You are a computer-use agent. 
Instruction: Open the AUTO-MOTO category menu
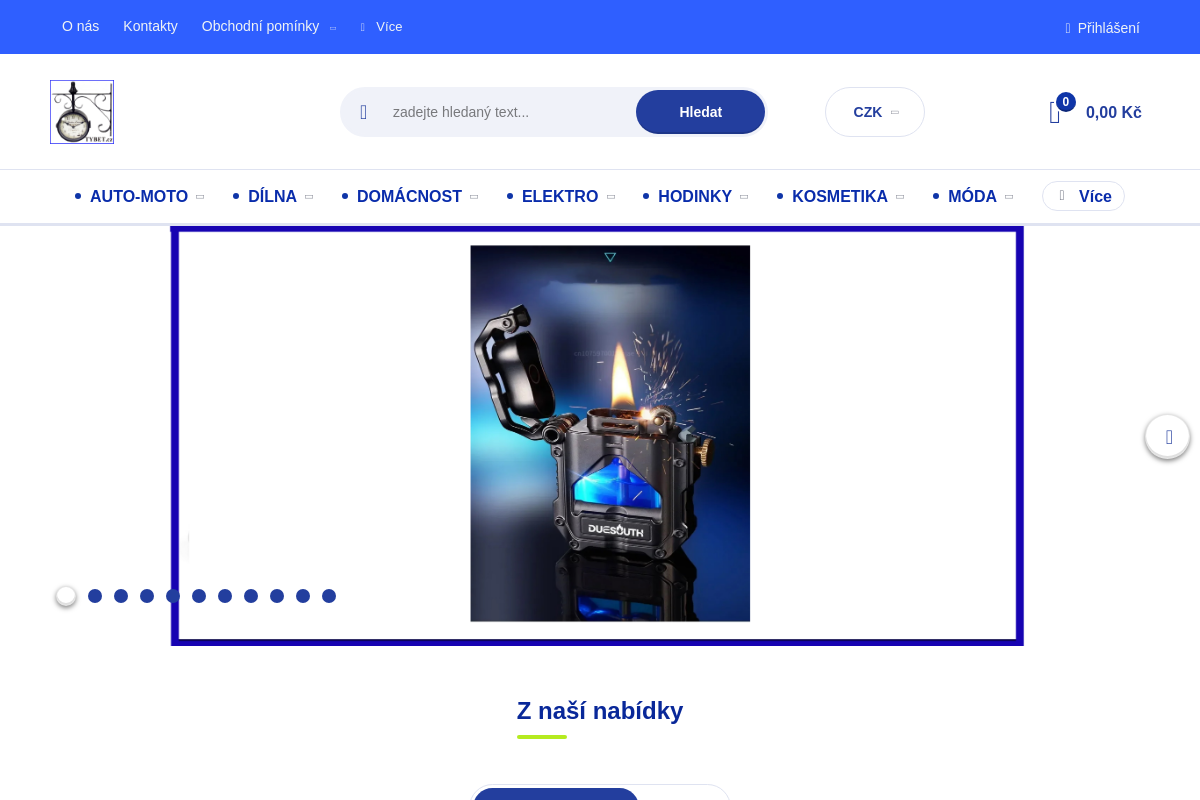point(139,197)
